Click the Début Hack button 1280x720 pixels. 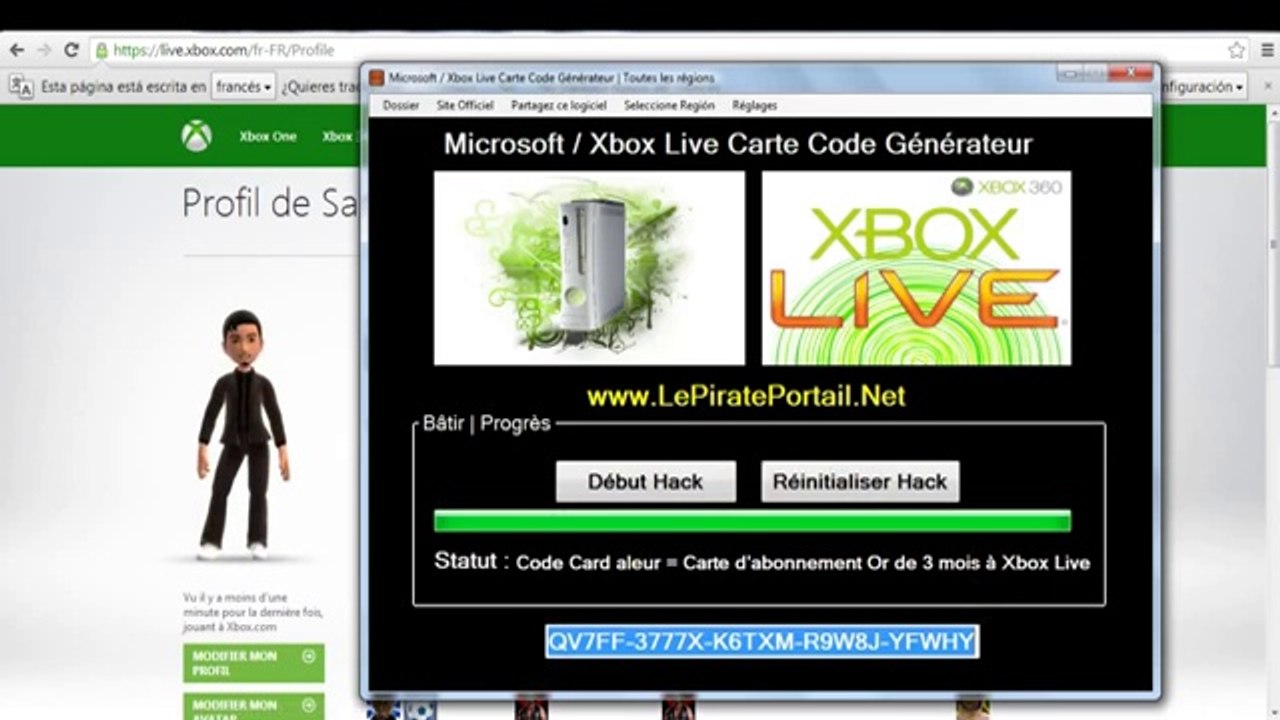pos(646,481)
